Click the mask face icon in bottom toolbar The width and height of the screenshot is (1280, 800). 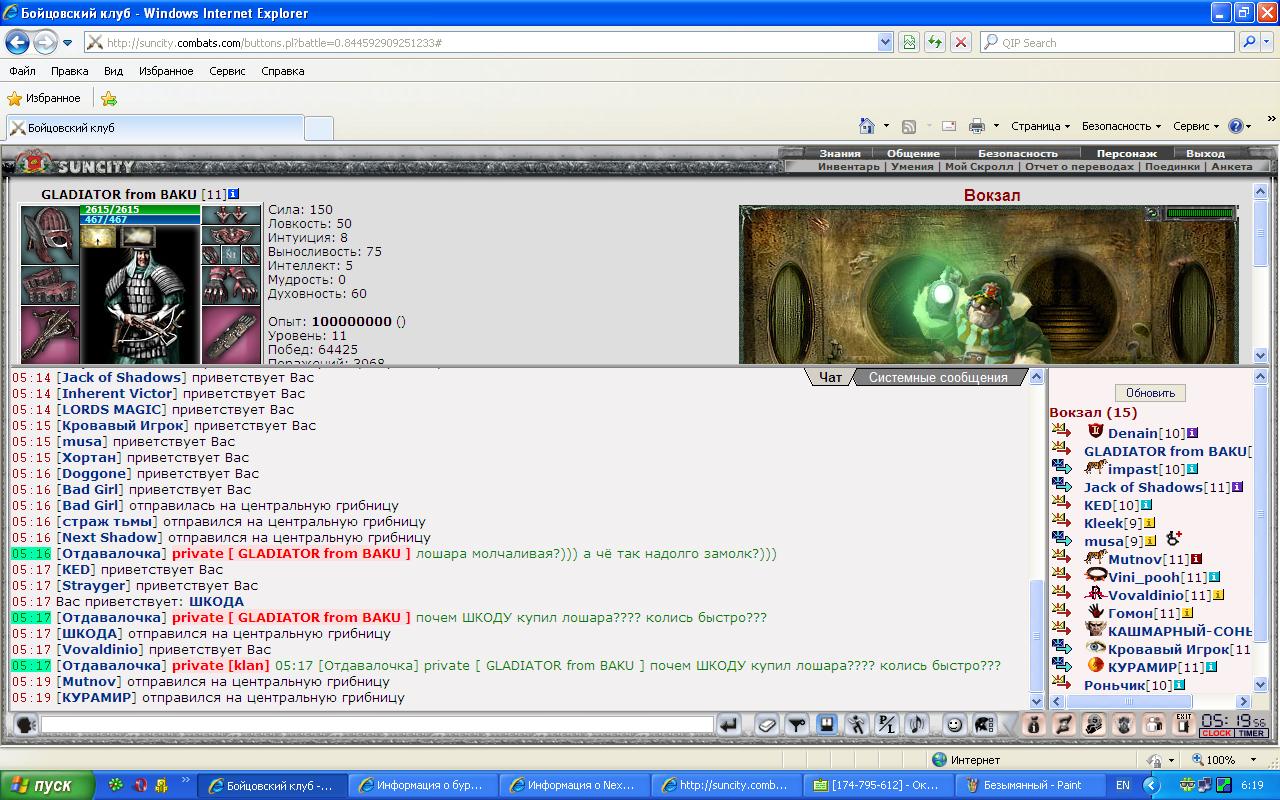coord(1125,724)
